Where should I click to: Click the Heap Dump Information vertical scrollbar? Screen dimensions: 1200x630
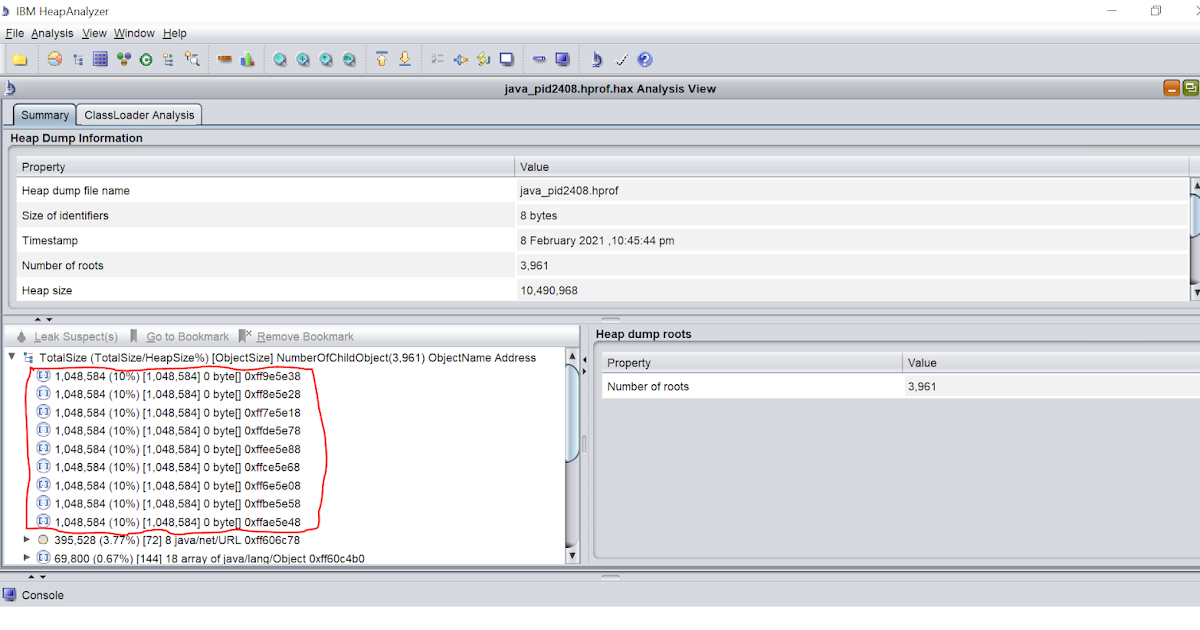point(1193,215)
